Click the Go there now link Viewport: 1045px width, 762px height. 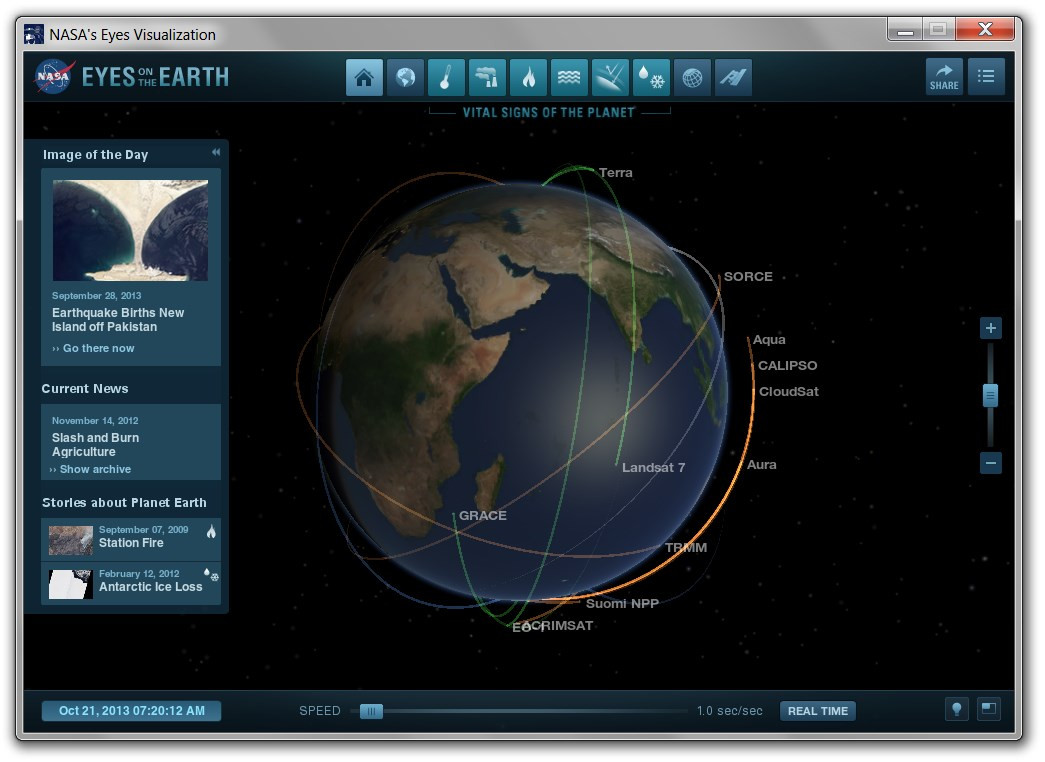[x=93, y=349]
